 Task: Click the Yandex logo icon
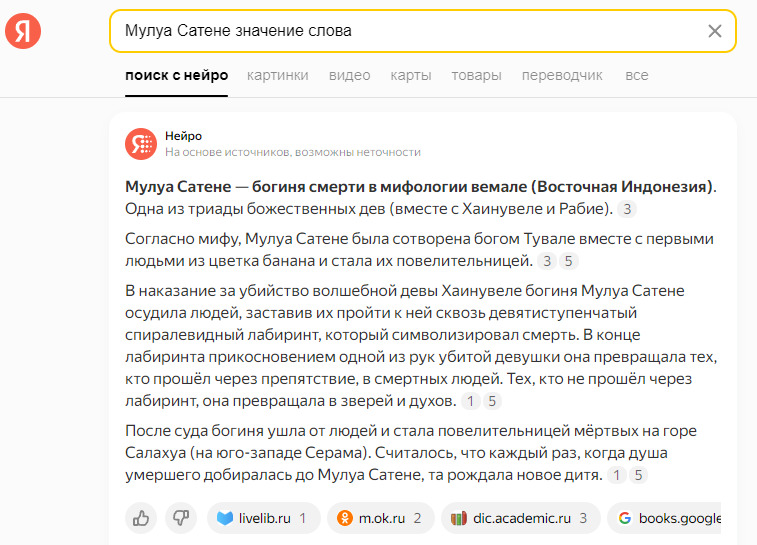click(x=23, y=31)
